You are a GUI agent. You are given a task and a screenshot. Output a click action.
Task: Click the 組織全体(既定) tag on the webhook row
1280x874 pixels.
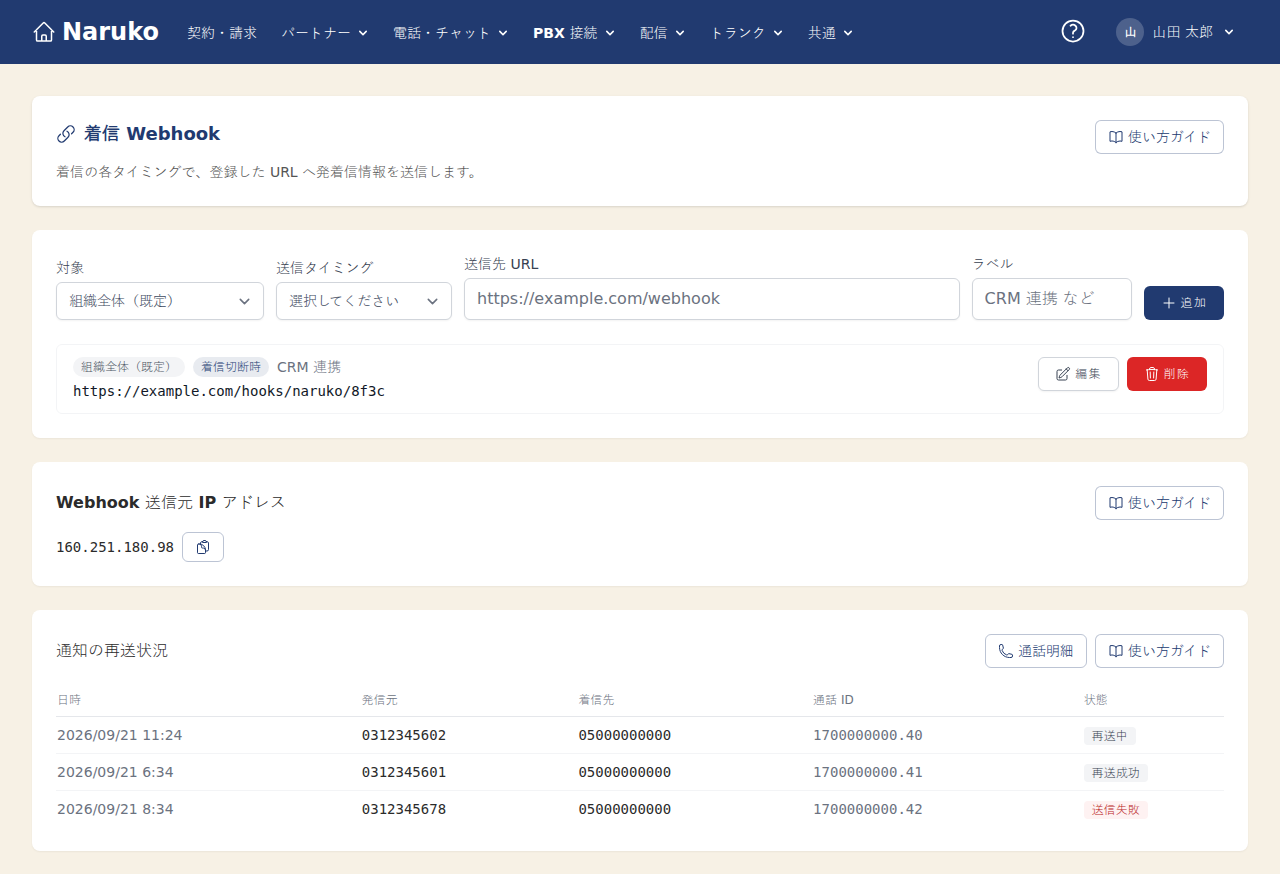click(129, 367)
